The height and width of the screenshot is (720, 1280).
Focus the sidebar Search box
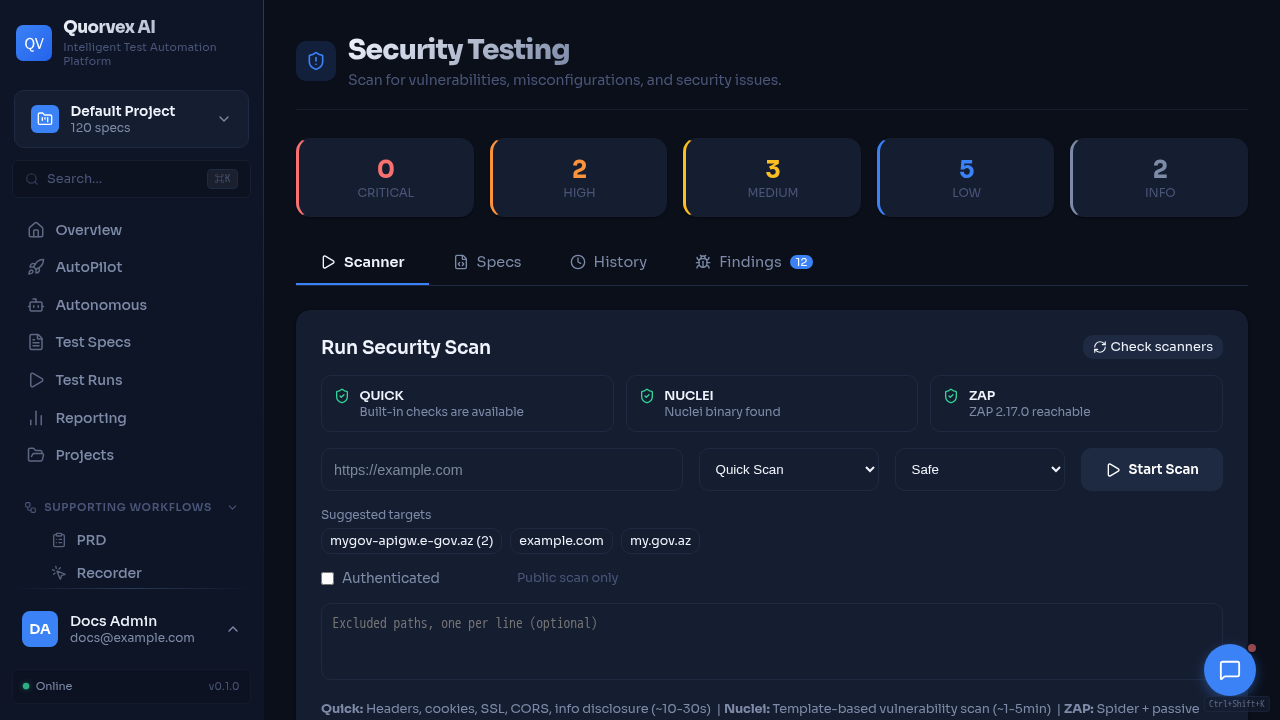point(132,179)
